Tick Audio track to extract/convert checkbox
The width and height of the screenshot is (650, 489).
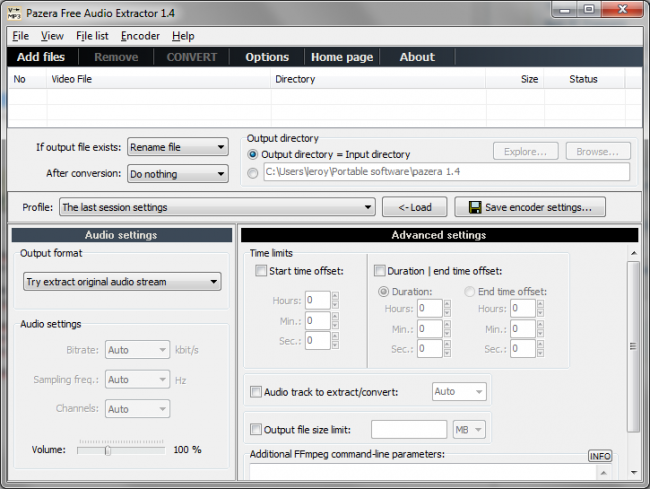256,392
